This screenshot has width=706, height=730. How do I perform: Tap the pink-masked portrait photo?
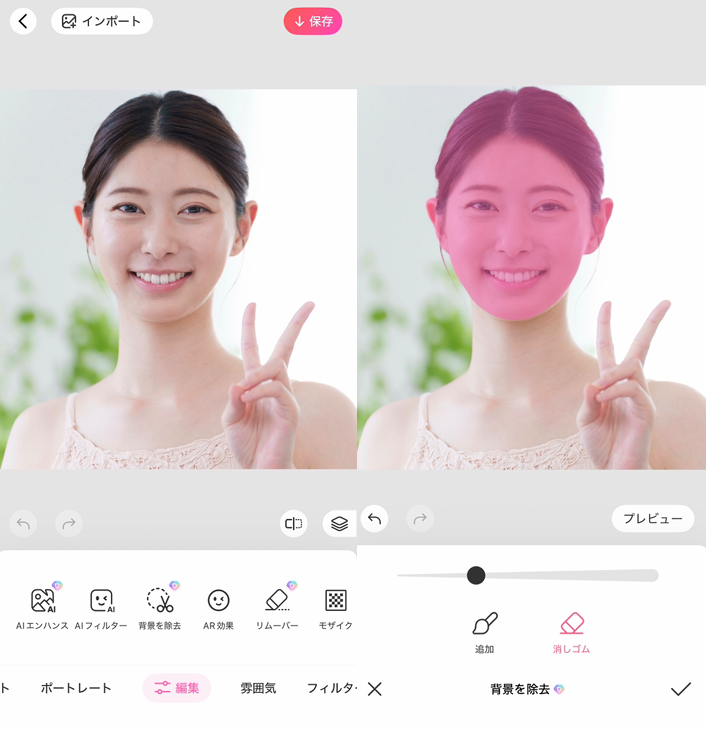tap(531, 277)
